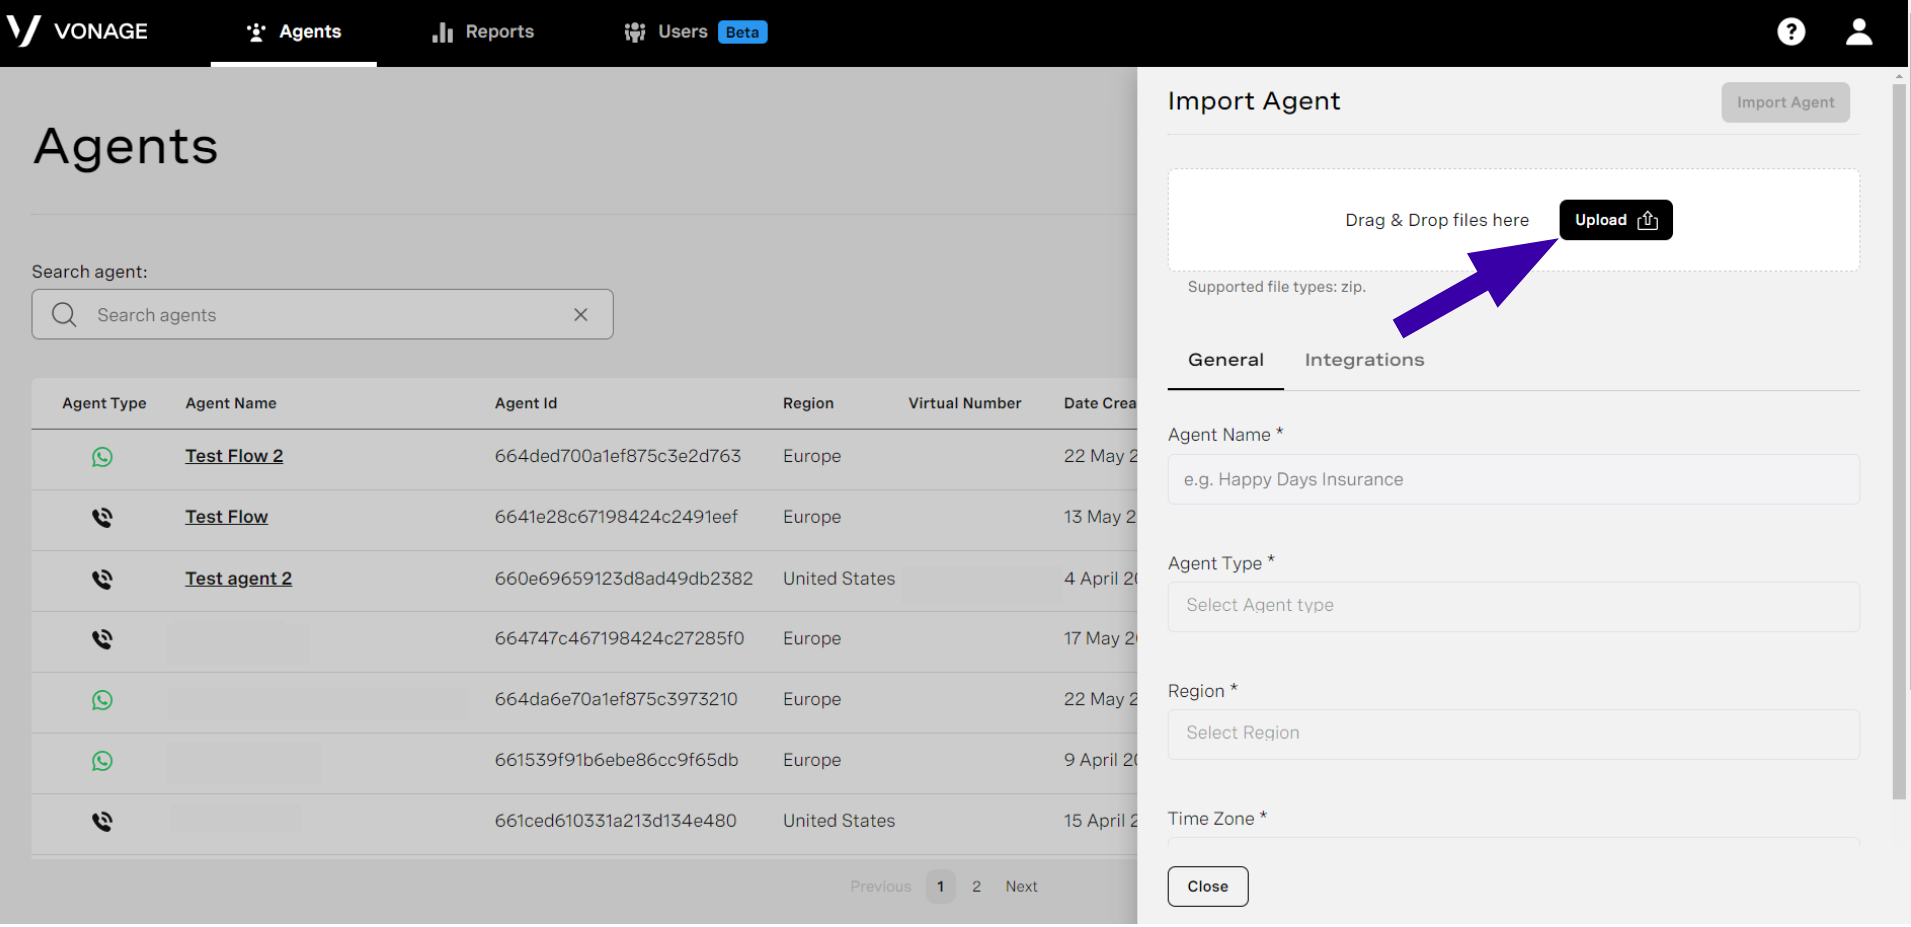Open the user profile icon
1911x927 pixels.
[1859, 32]
